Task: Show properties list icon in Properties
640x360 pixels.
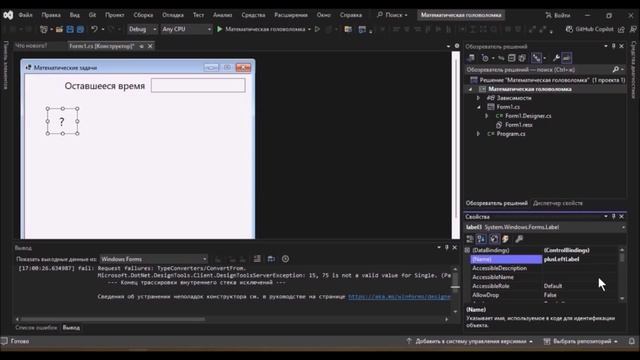Action: click(494, 239)
